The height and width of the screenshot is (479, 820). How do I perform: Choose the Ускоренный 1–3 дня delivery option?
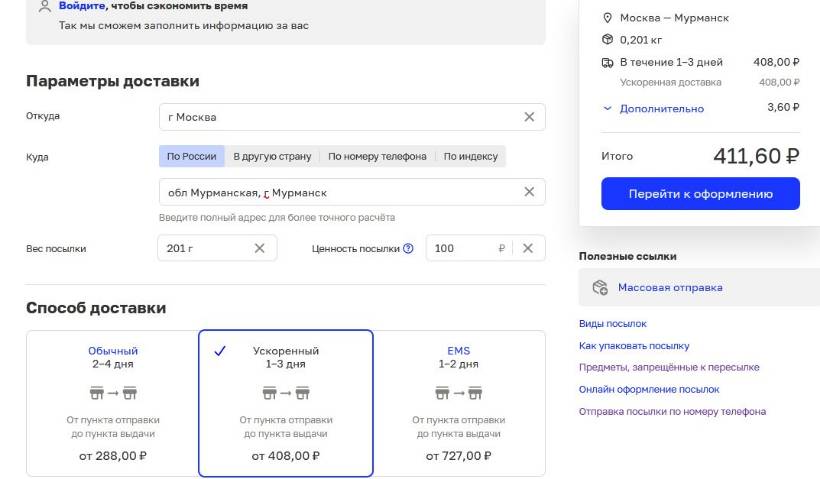286,403
